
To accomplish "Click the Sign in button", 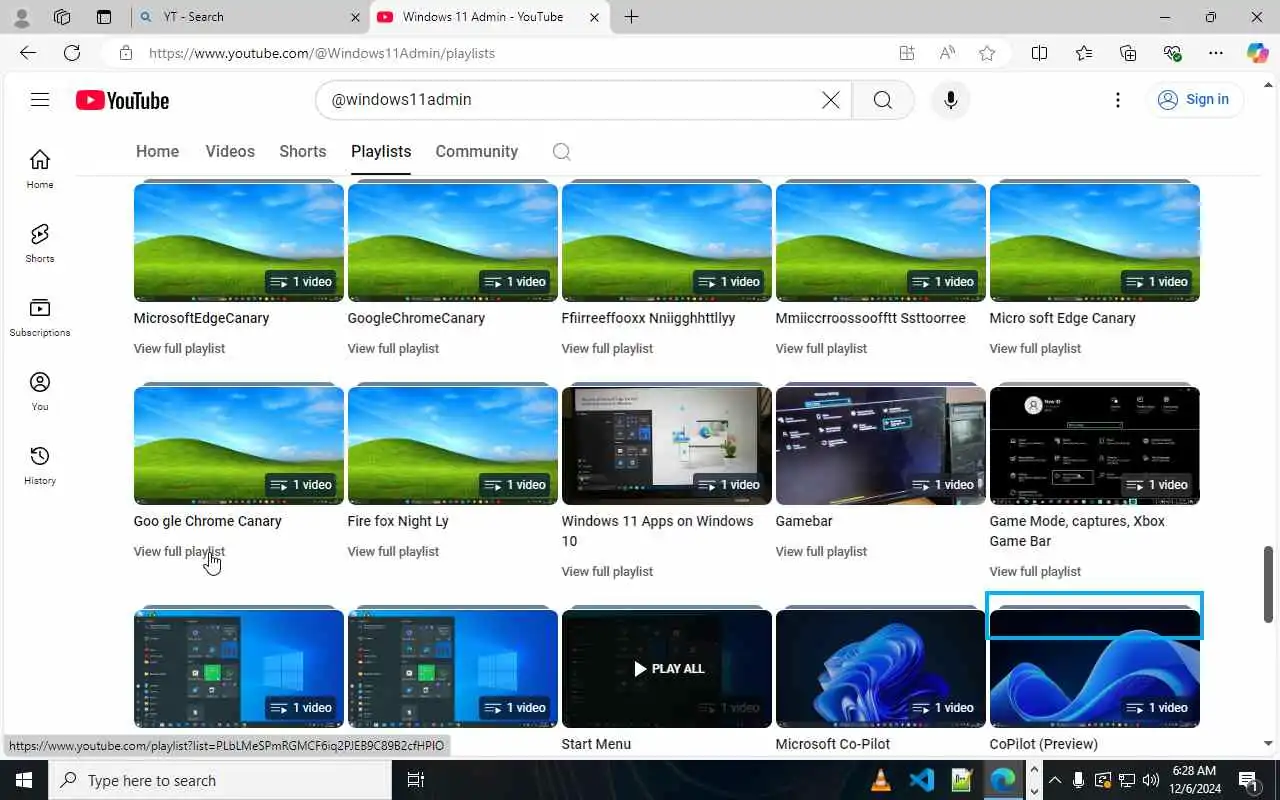I will point(1194,99).
